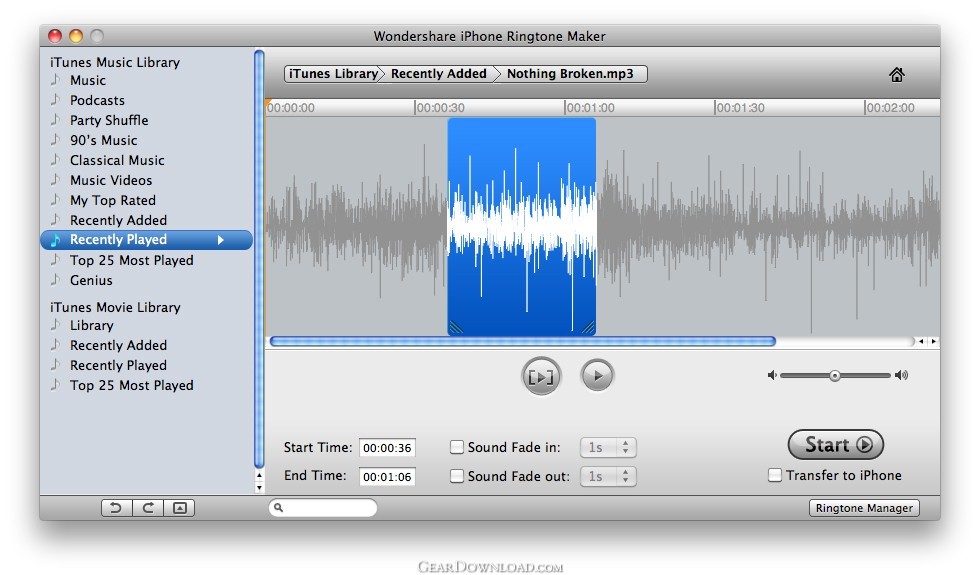The height and width of the screenshot is (575, 980).
Task: Click the Start Time input field
Action: (387, 448)
